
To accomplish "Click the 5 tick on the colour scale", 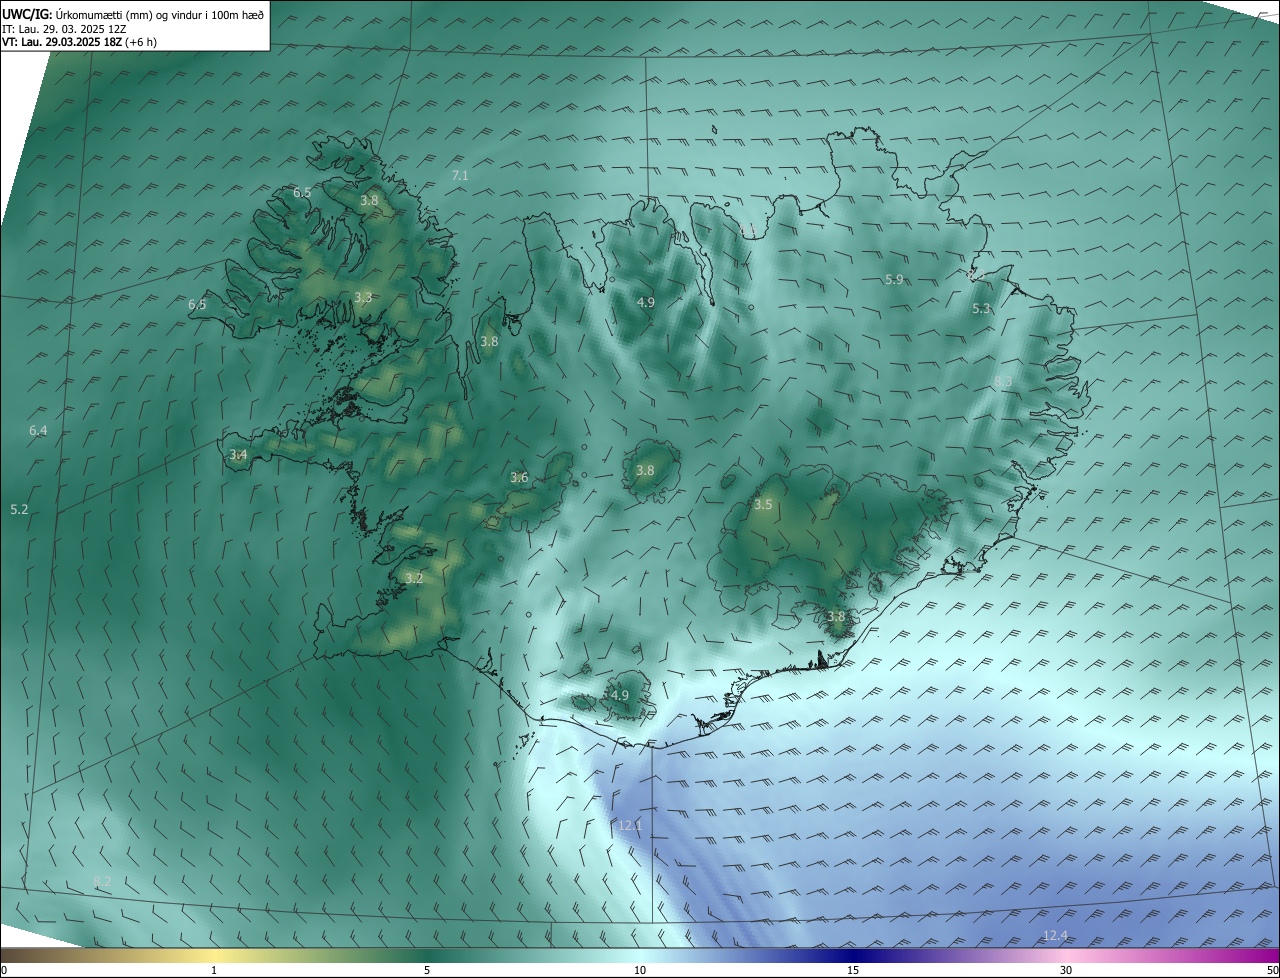I will [427, 971].
